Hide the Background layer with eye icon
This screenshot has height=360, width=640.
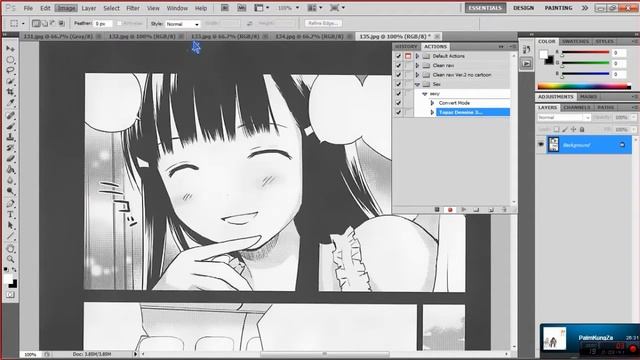pos(541,144)
